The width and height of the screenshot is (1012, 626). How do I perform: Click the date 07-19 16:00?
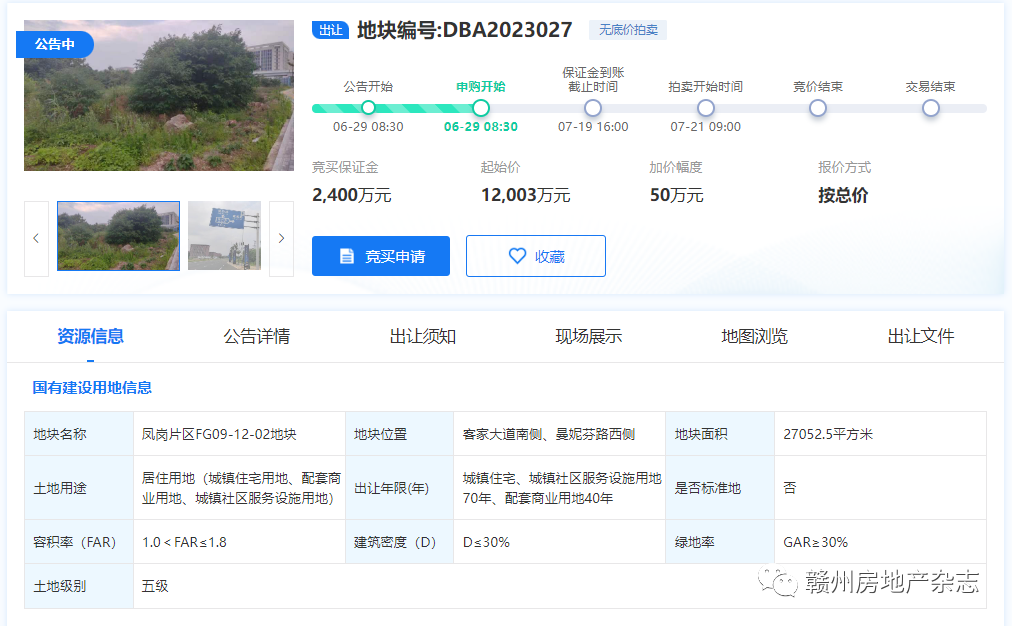tap(593, 126)
